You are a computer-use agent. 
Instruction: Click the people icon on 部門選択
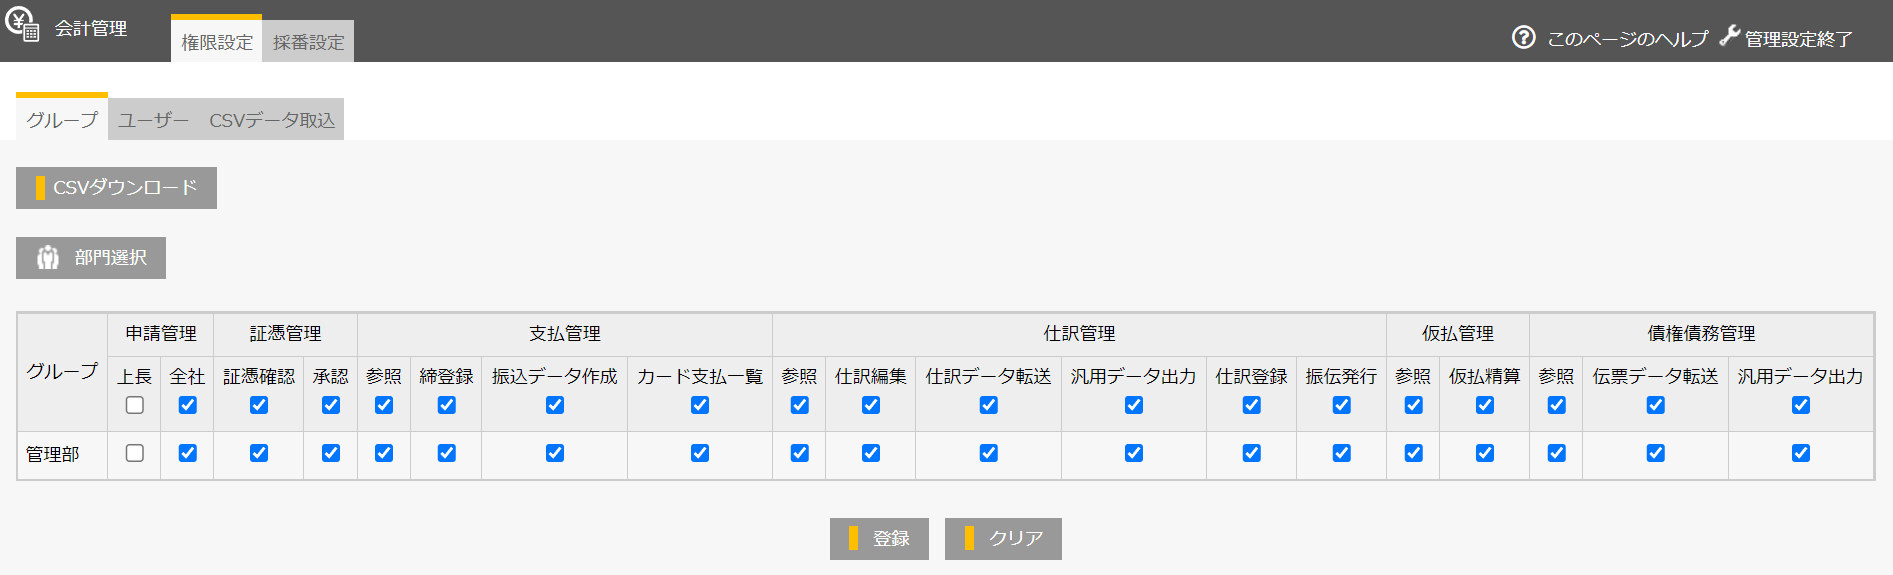click(x=48, y=258)
